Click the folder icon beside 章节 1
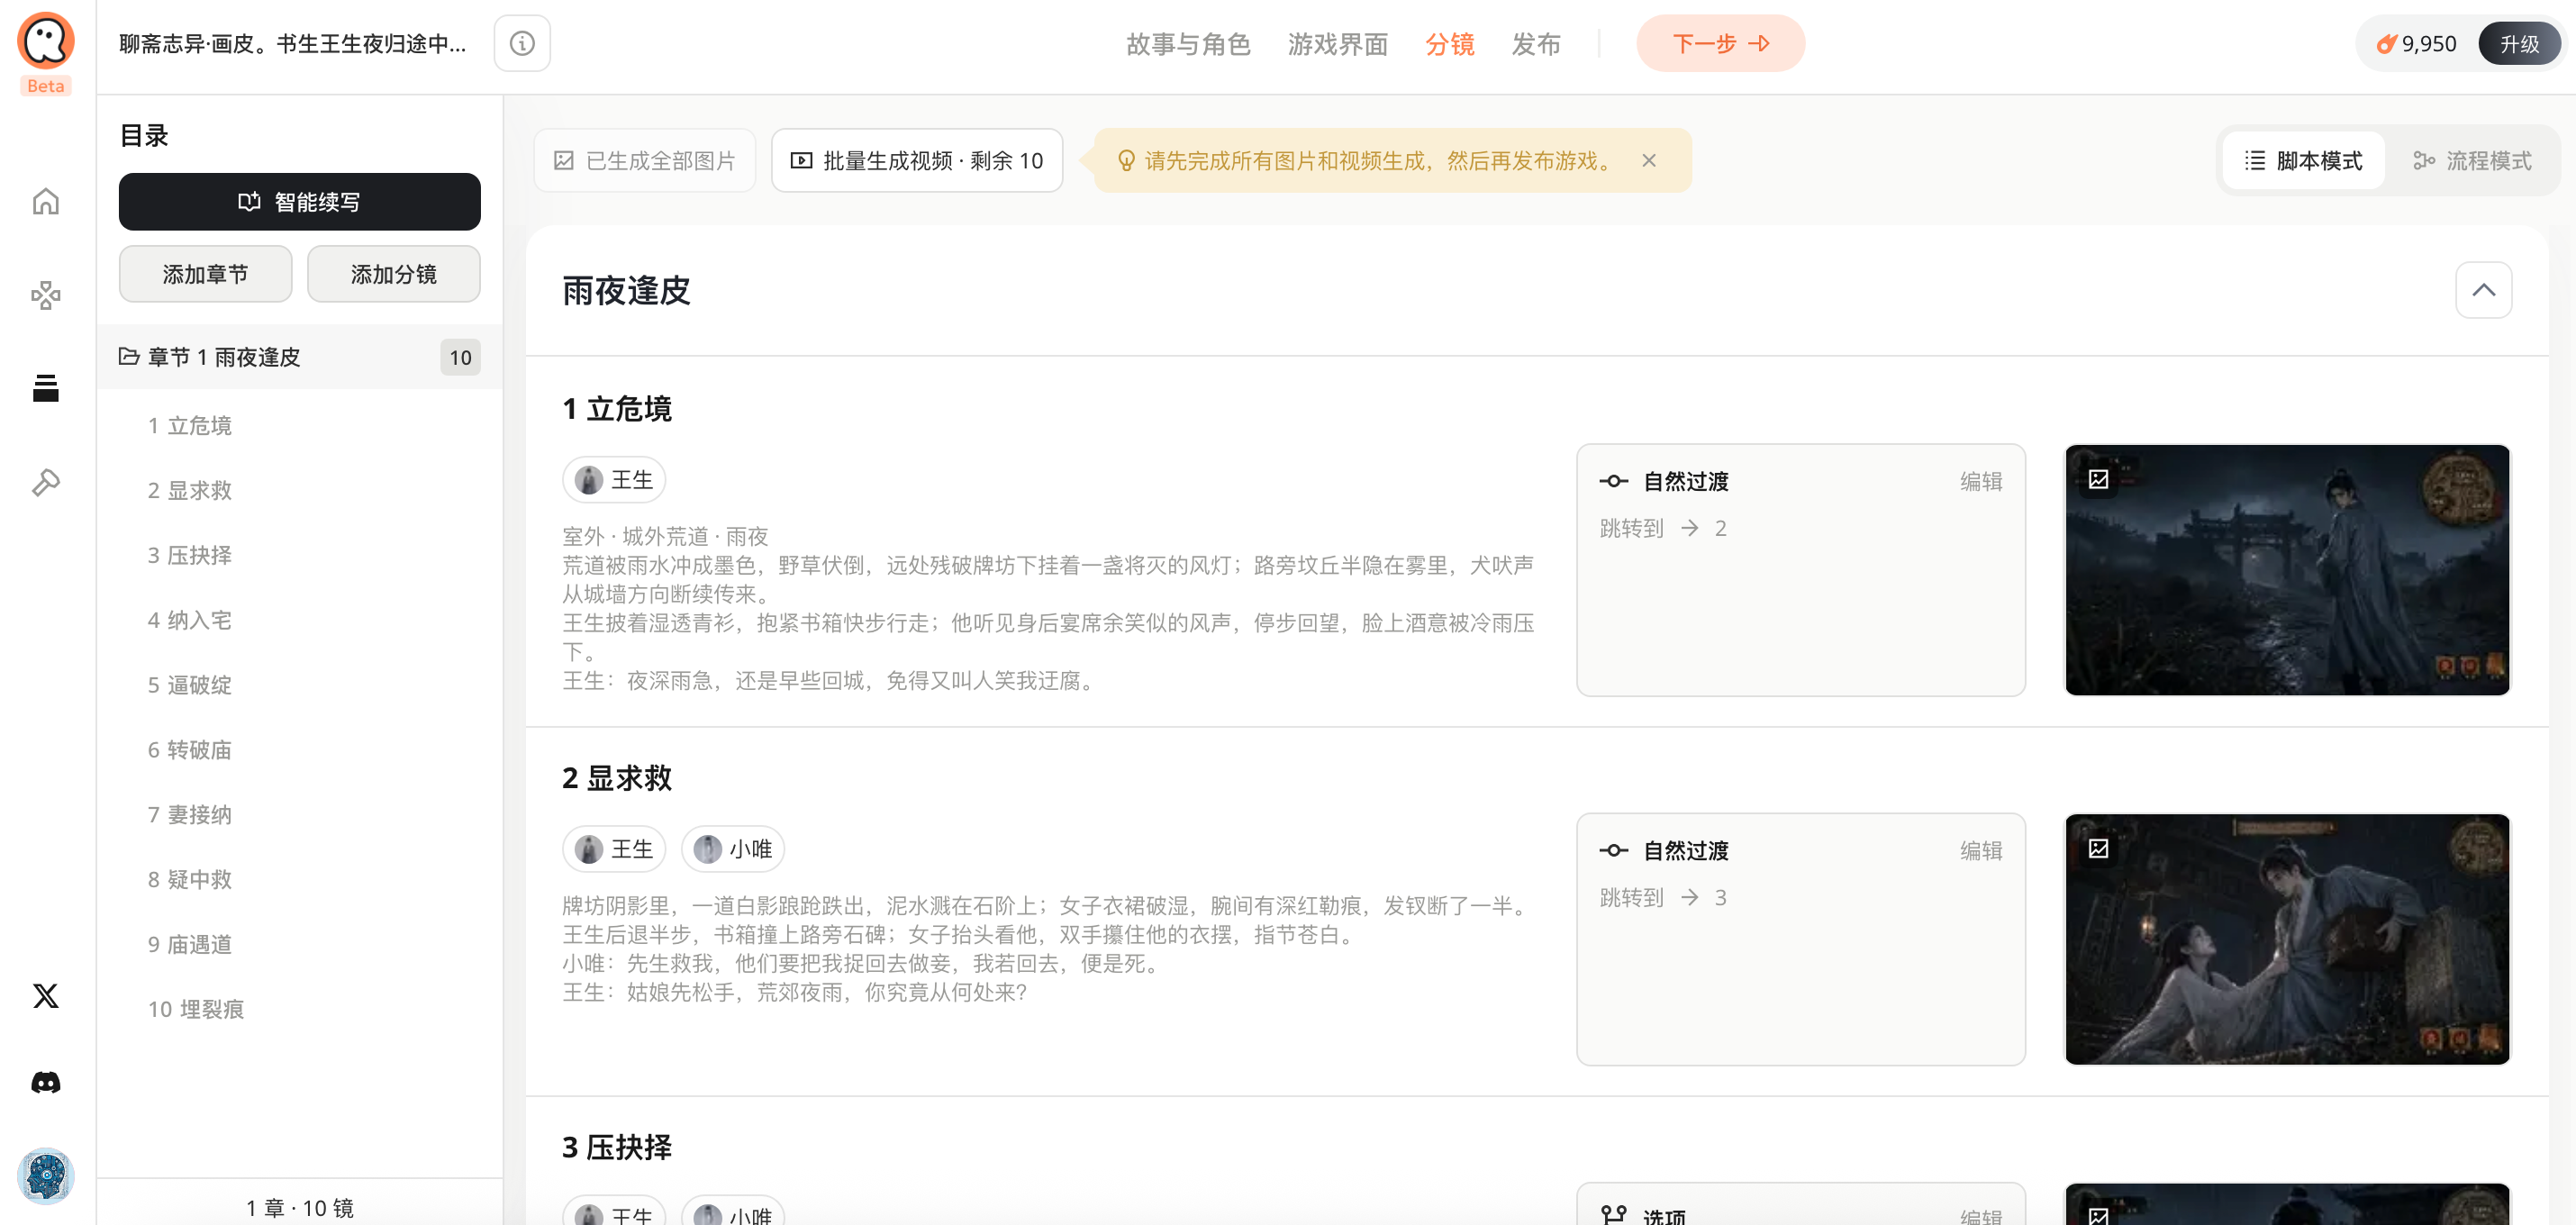This screenshot has width=2576, height=1225. (129, 356)
